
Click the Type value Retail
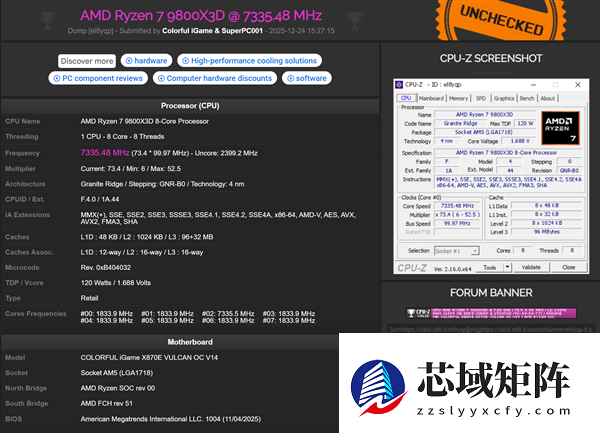click(89, 298)
